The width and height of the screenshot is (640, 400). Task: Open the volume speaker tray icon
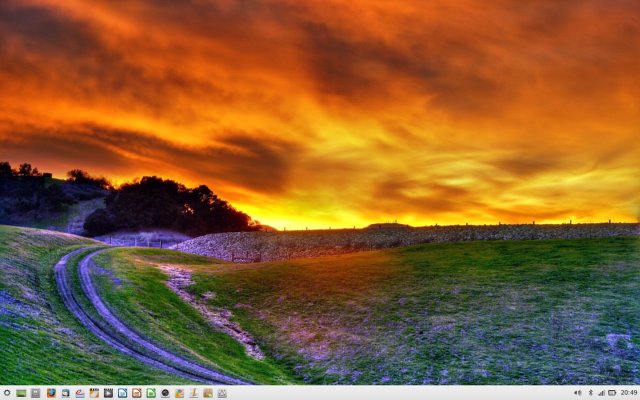(x=578, y=393)
